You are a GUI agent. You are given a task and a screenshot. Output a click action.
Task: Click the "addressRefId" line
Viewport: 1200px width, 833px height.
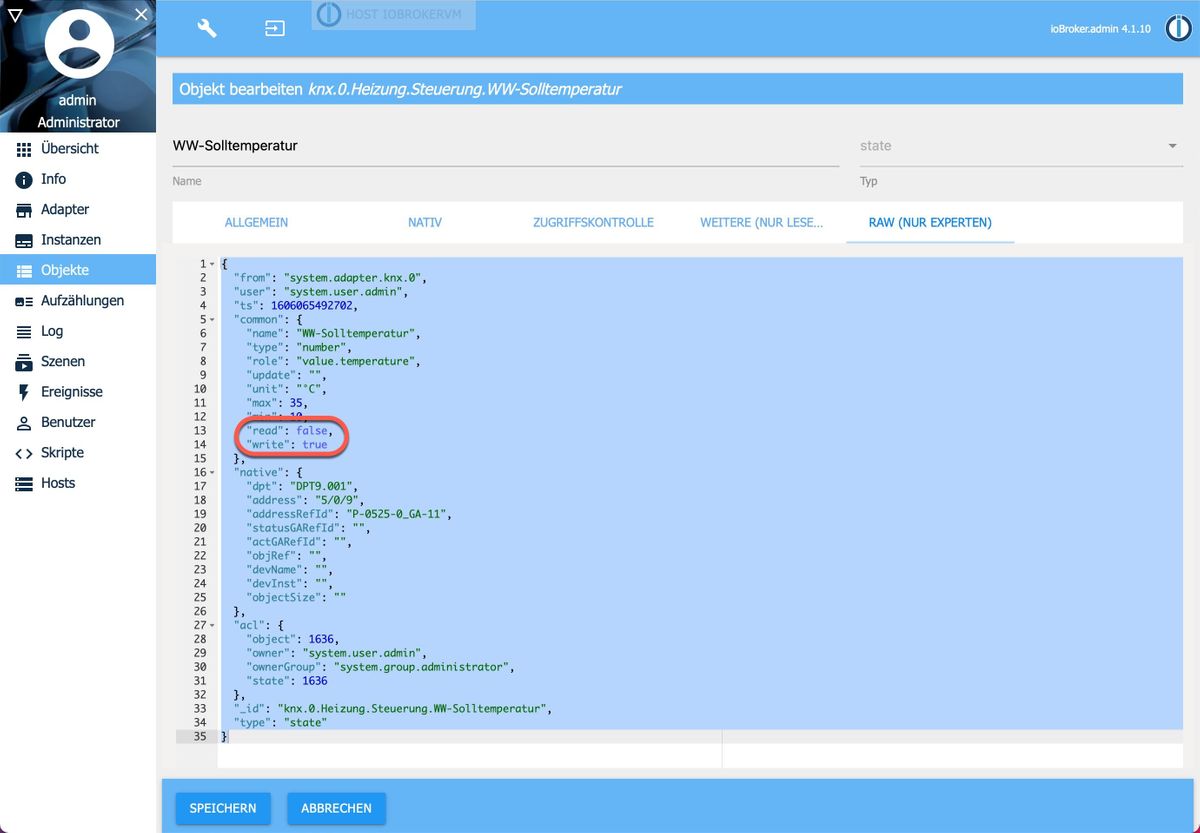(350, 514)
